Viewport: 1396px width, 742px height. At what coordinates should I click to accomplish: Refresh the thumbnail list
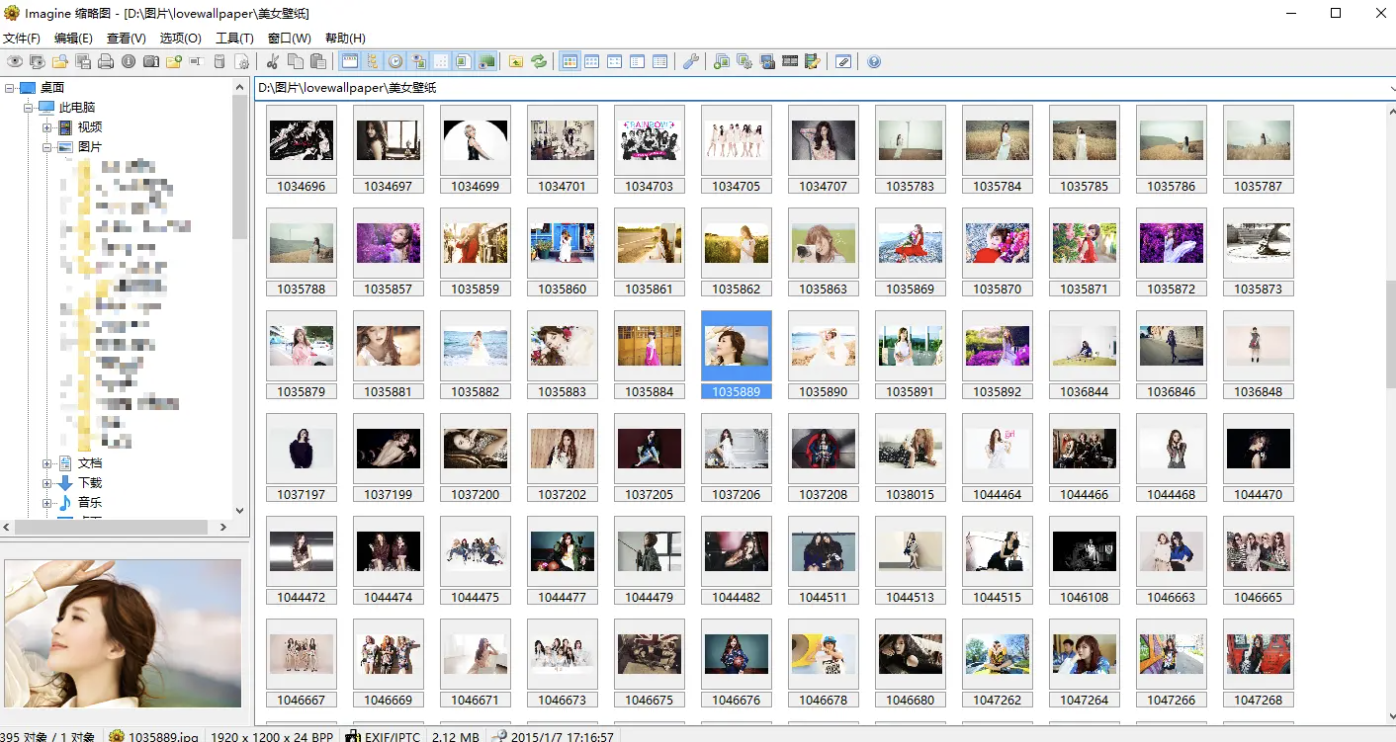(539, 62)
